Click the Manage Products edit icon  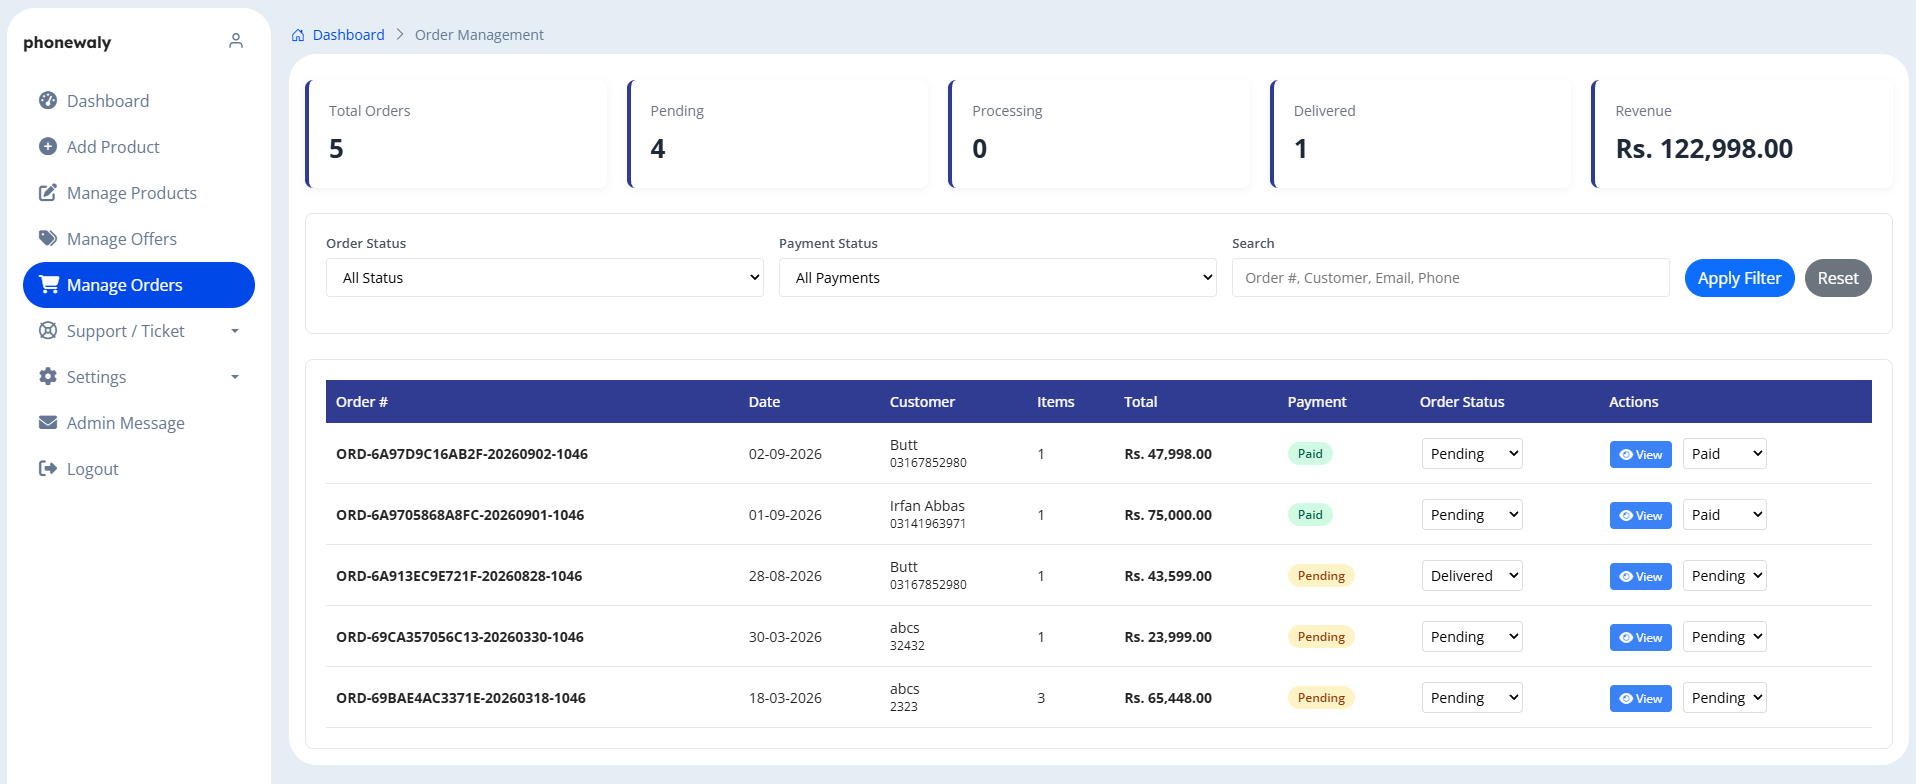(48, 192)
